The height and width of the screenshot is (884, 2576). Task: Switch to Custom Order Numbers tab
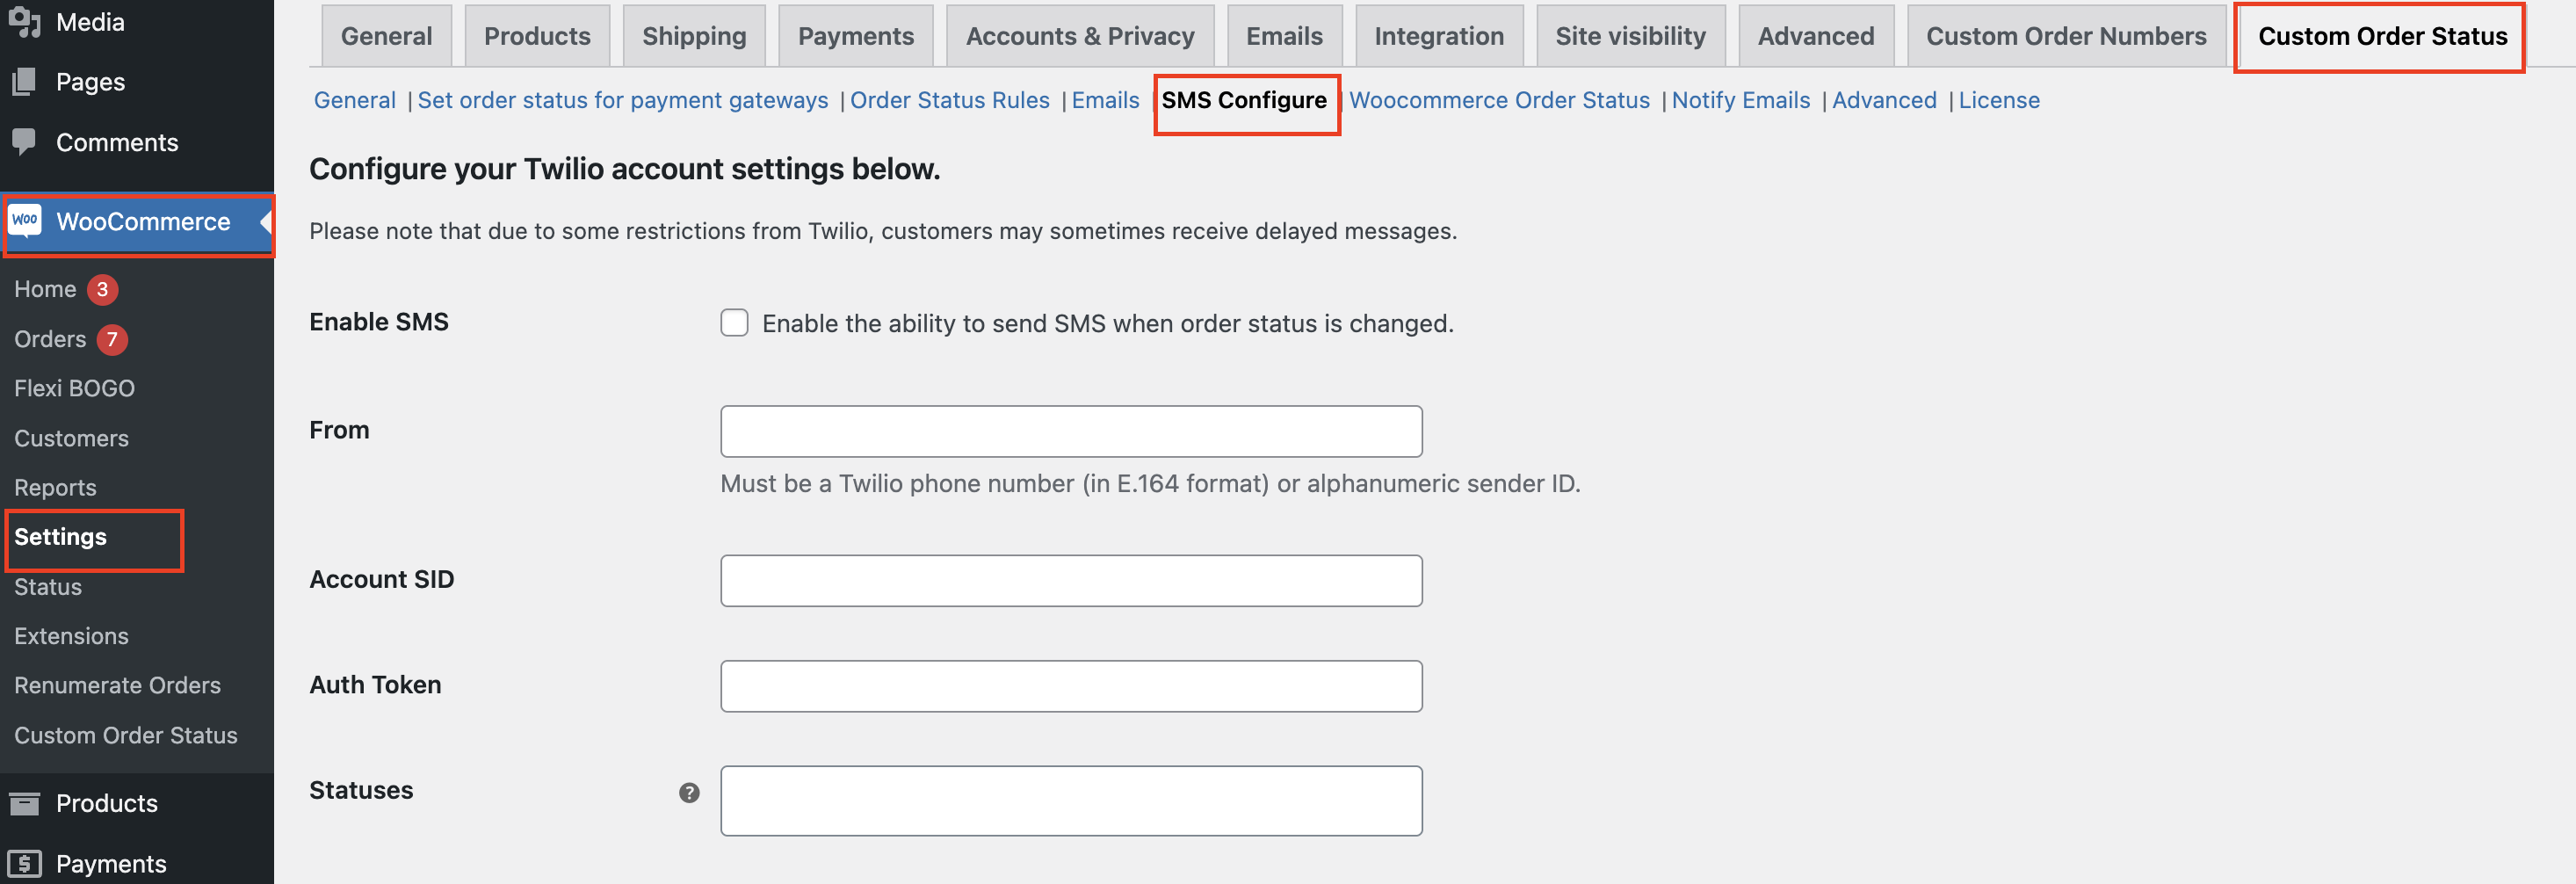2066,36
